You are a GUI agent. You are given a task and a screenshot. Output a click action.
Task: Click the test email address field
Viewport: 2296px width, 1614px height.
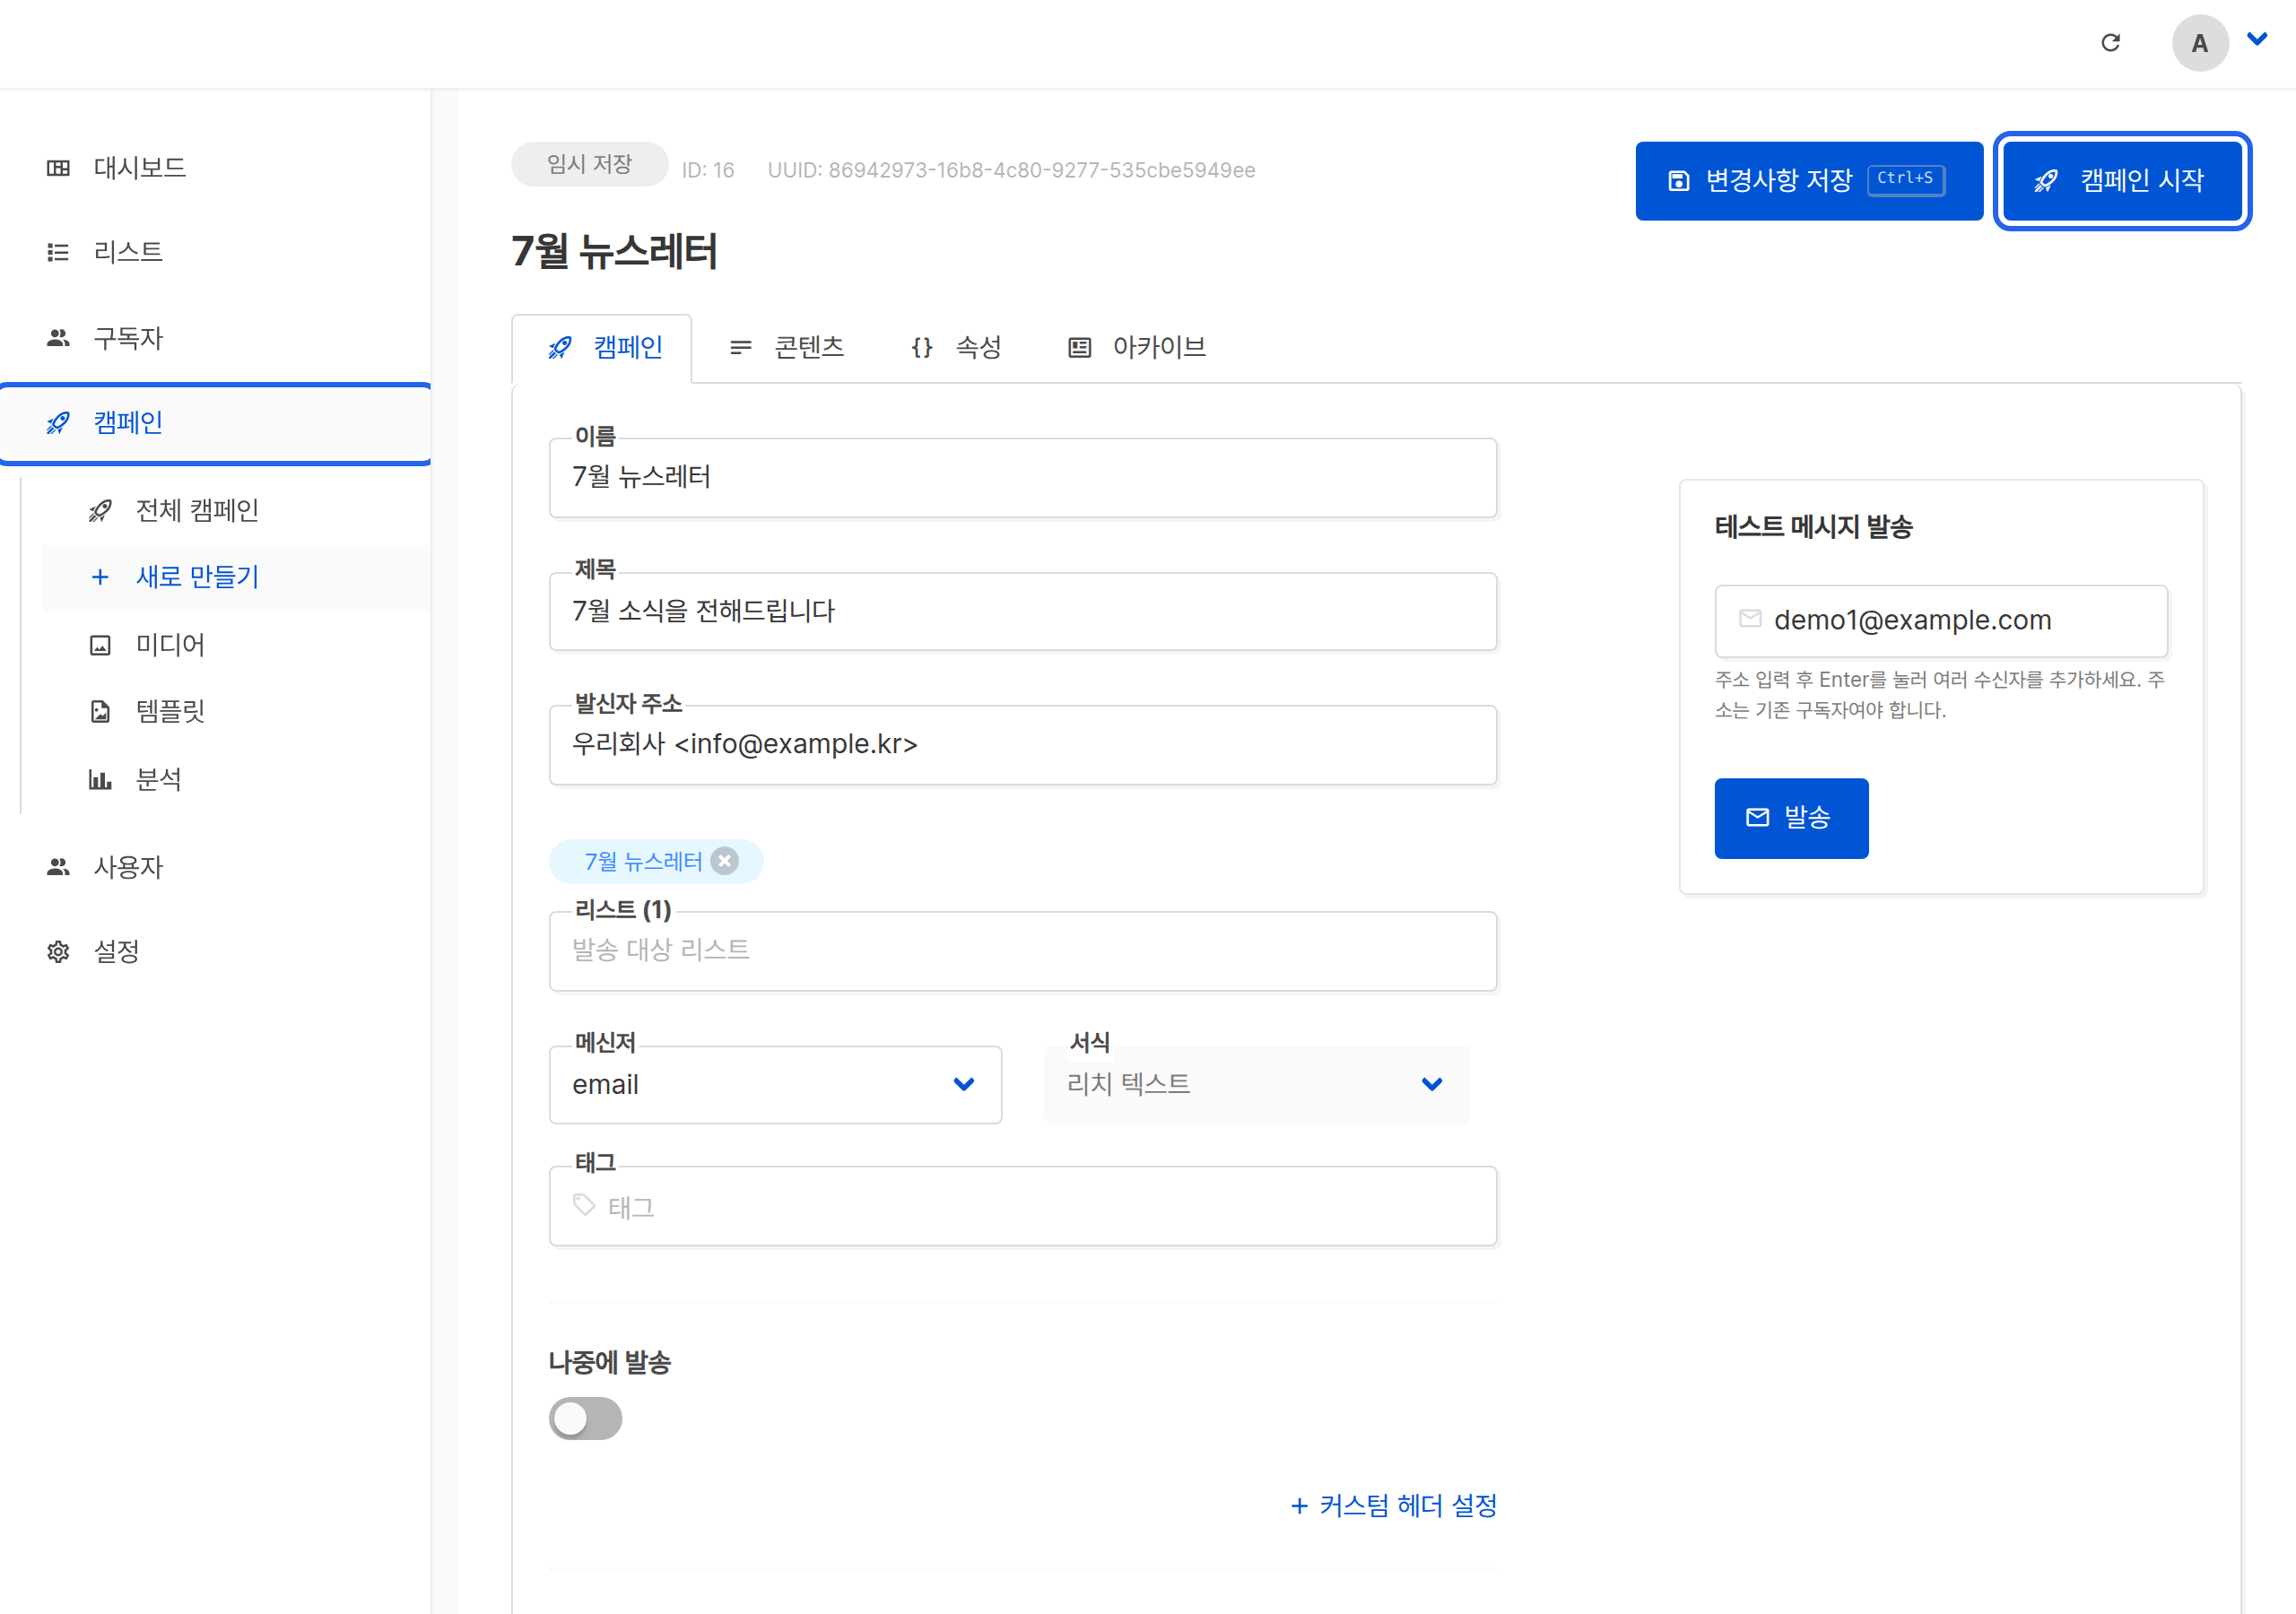(1941, 621)
